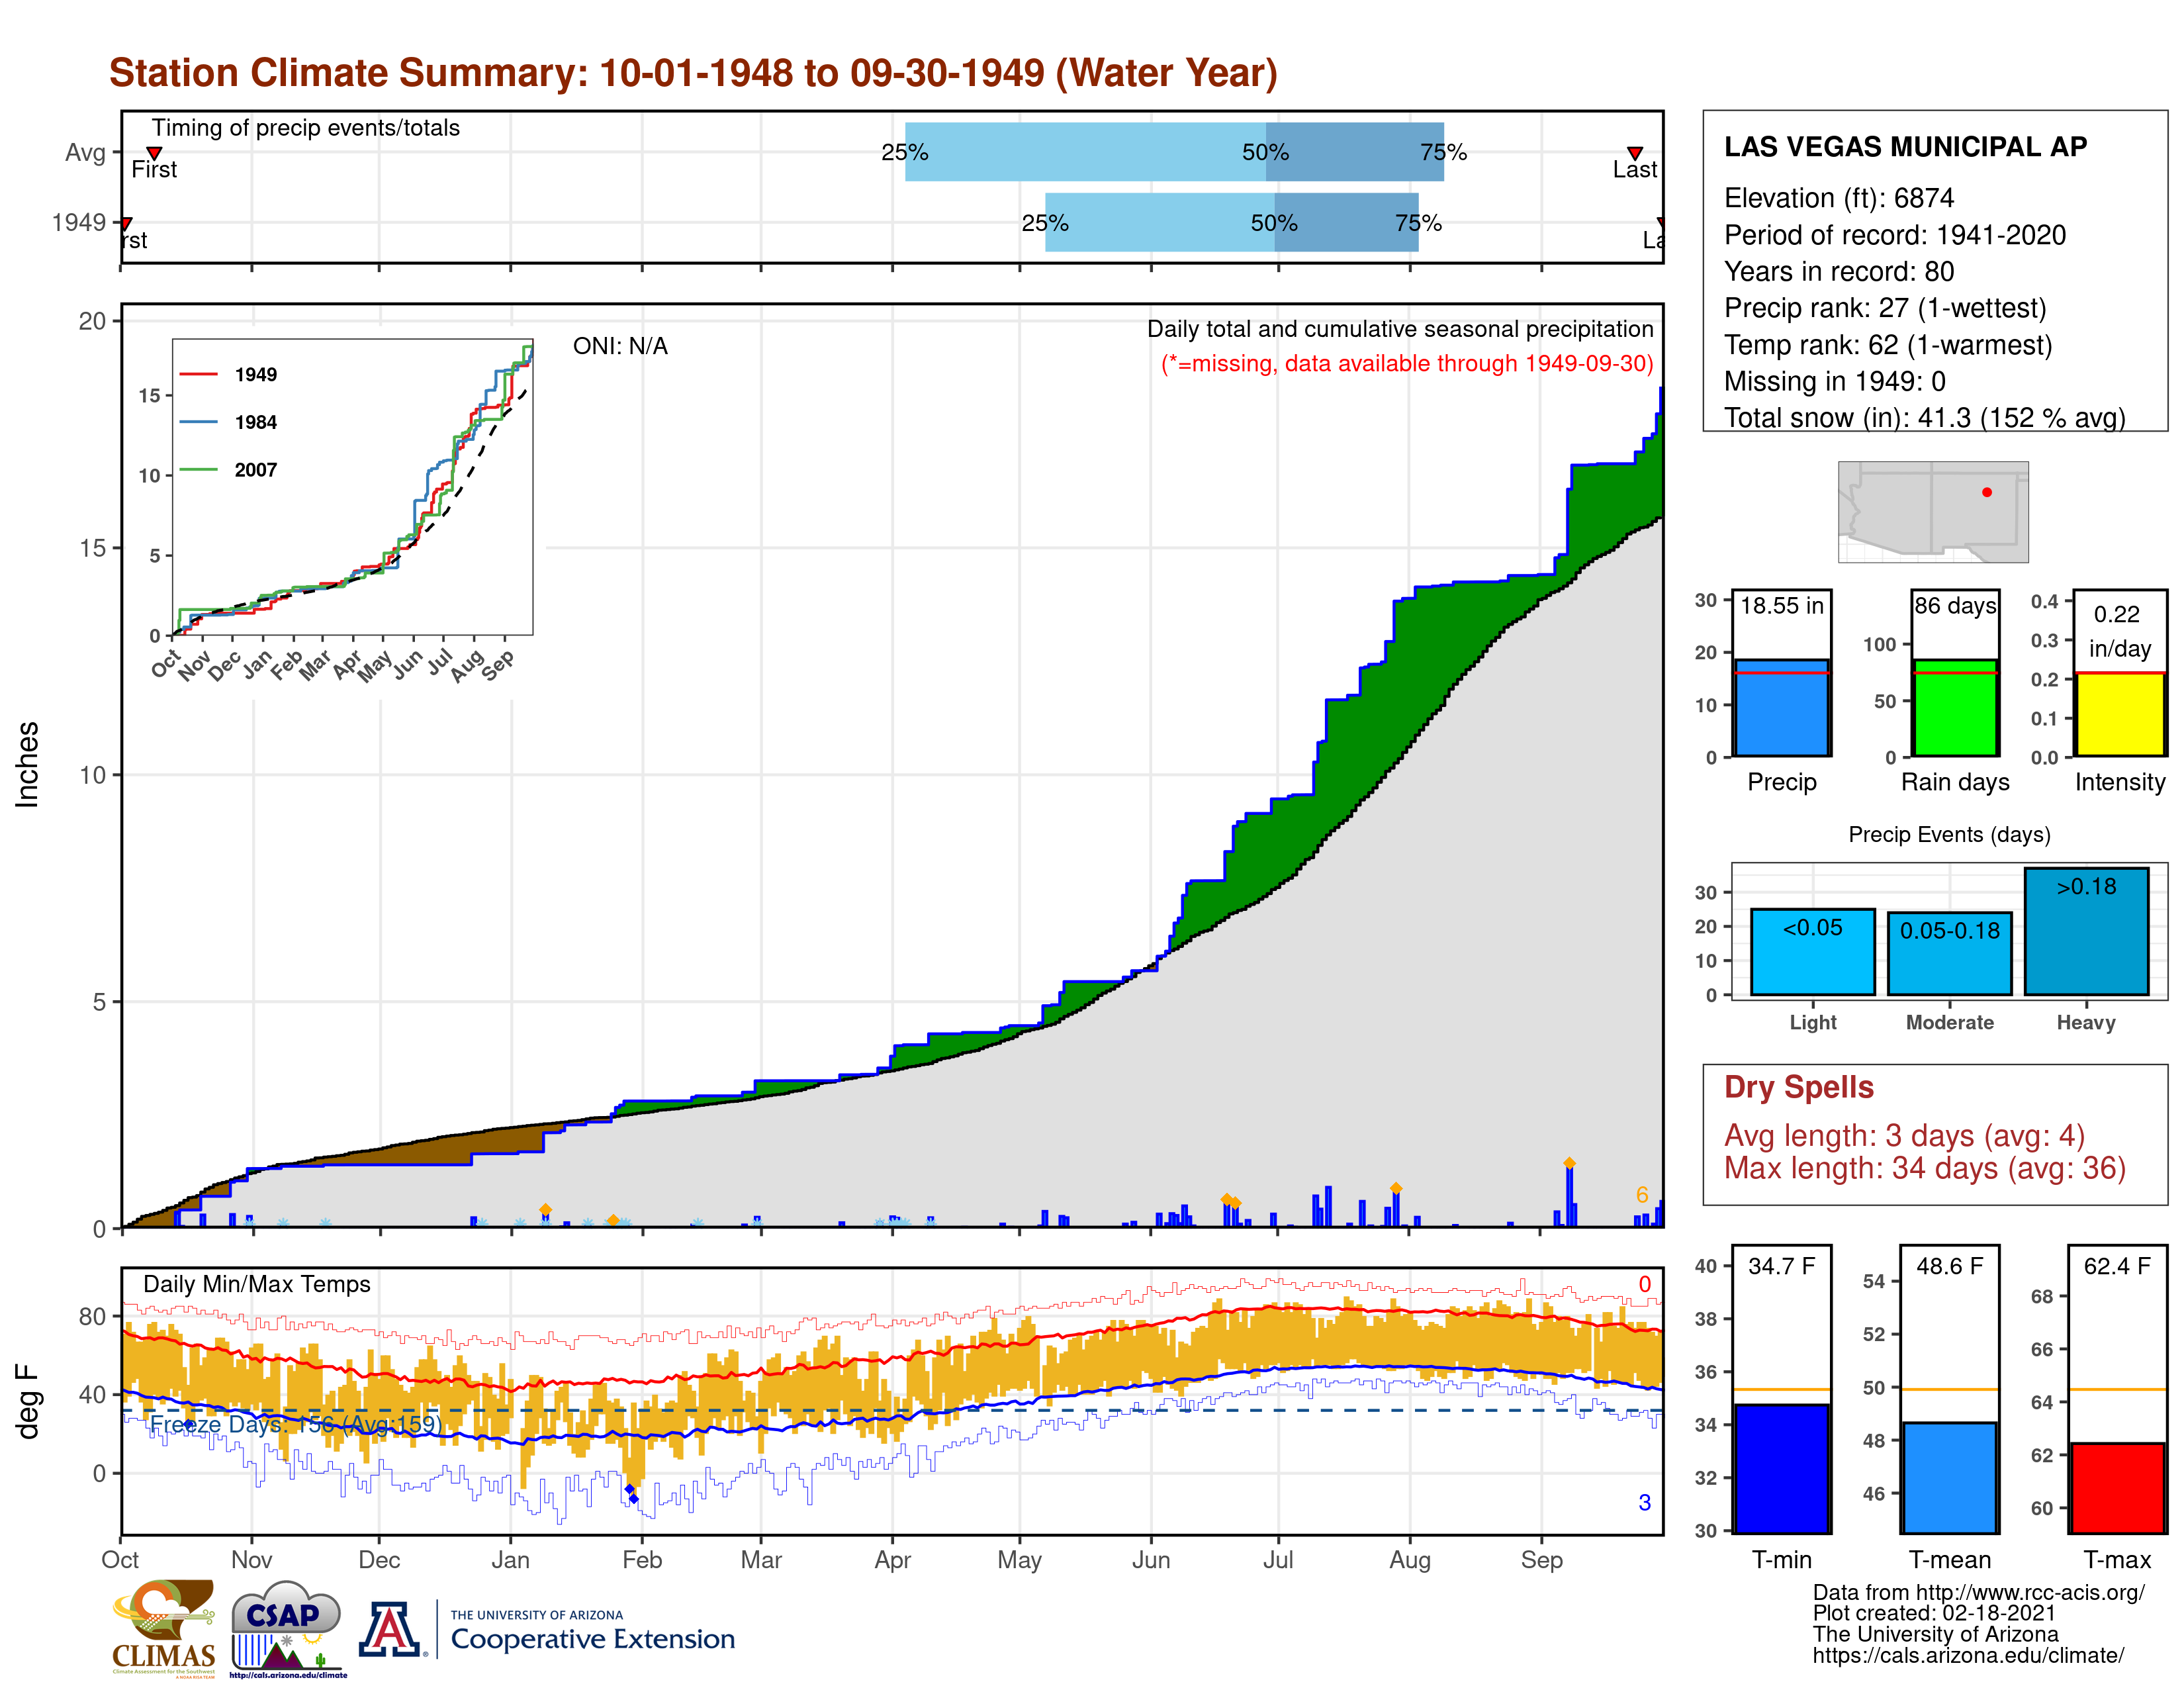Viewport: 2184px width, 1688px height.
Task: Click the Timing of precip events/totals label
Action: (306, 128)
